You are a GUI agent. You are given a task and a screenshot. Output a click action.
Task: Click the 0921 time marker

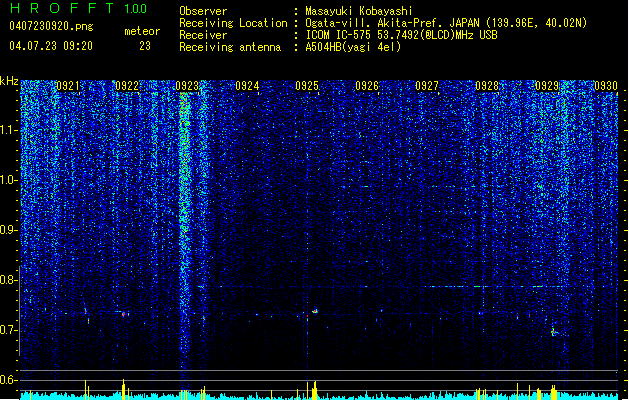[67, 86]
